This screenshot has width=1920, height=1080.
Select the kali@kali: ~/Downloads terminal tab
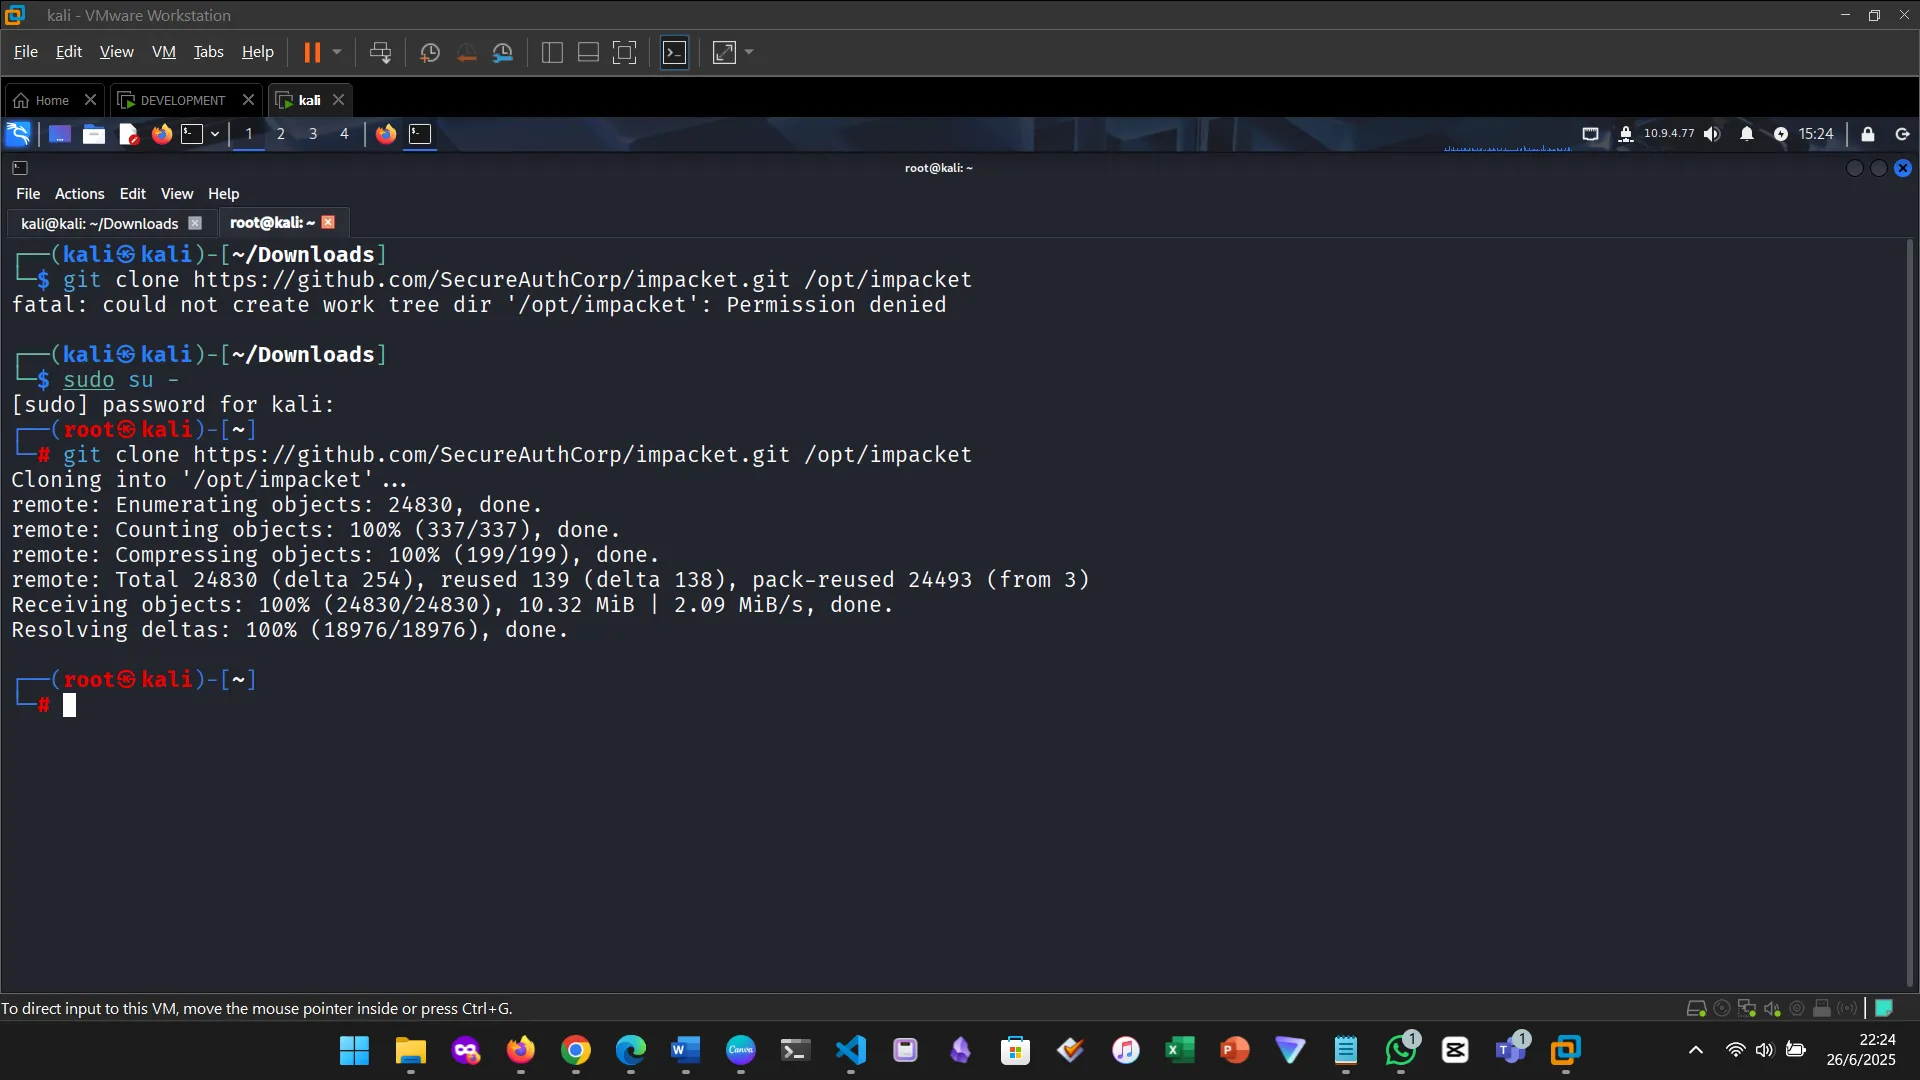coord(98,223)
